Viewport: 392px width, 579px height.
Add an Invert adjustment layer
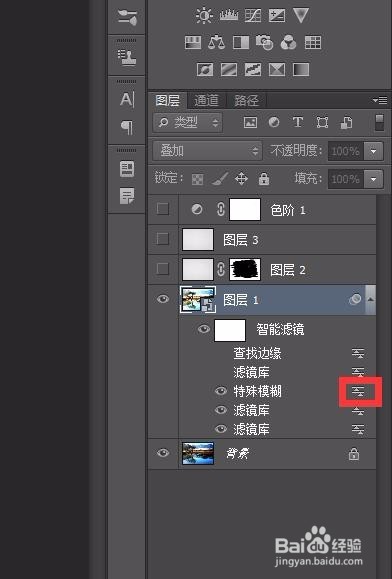coord(205,69)
